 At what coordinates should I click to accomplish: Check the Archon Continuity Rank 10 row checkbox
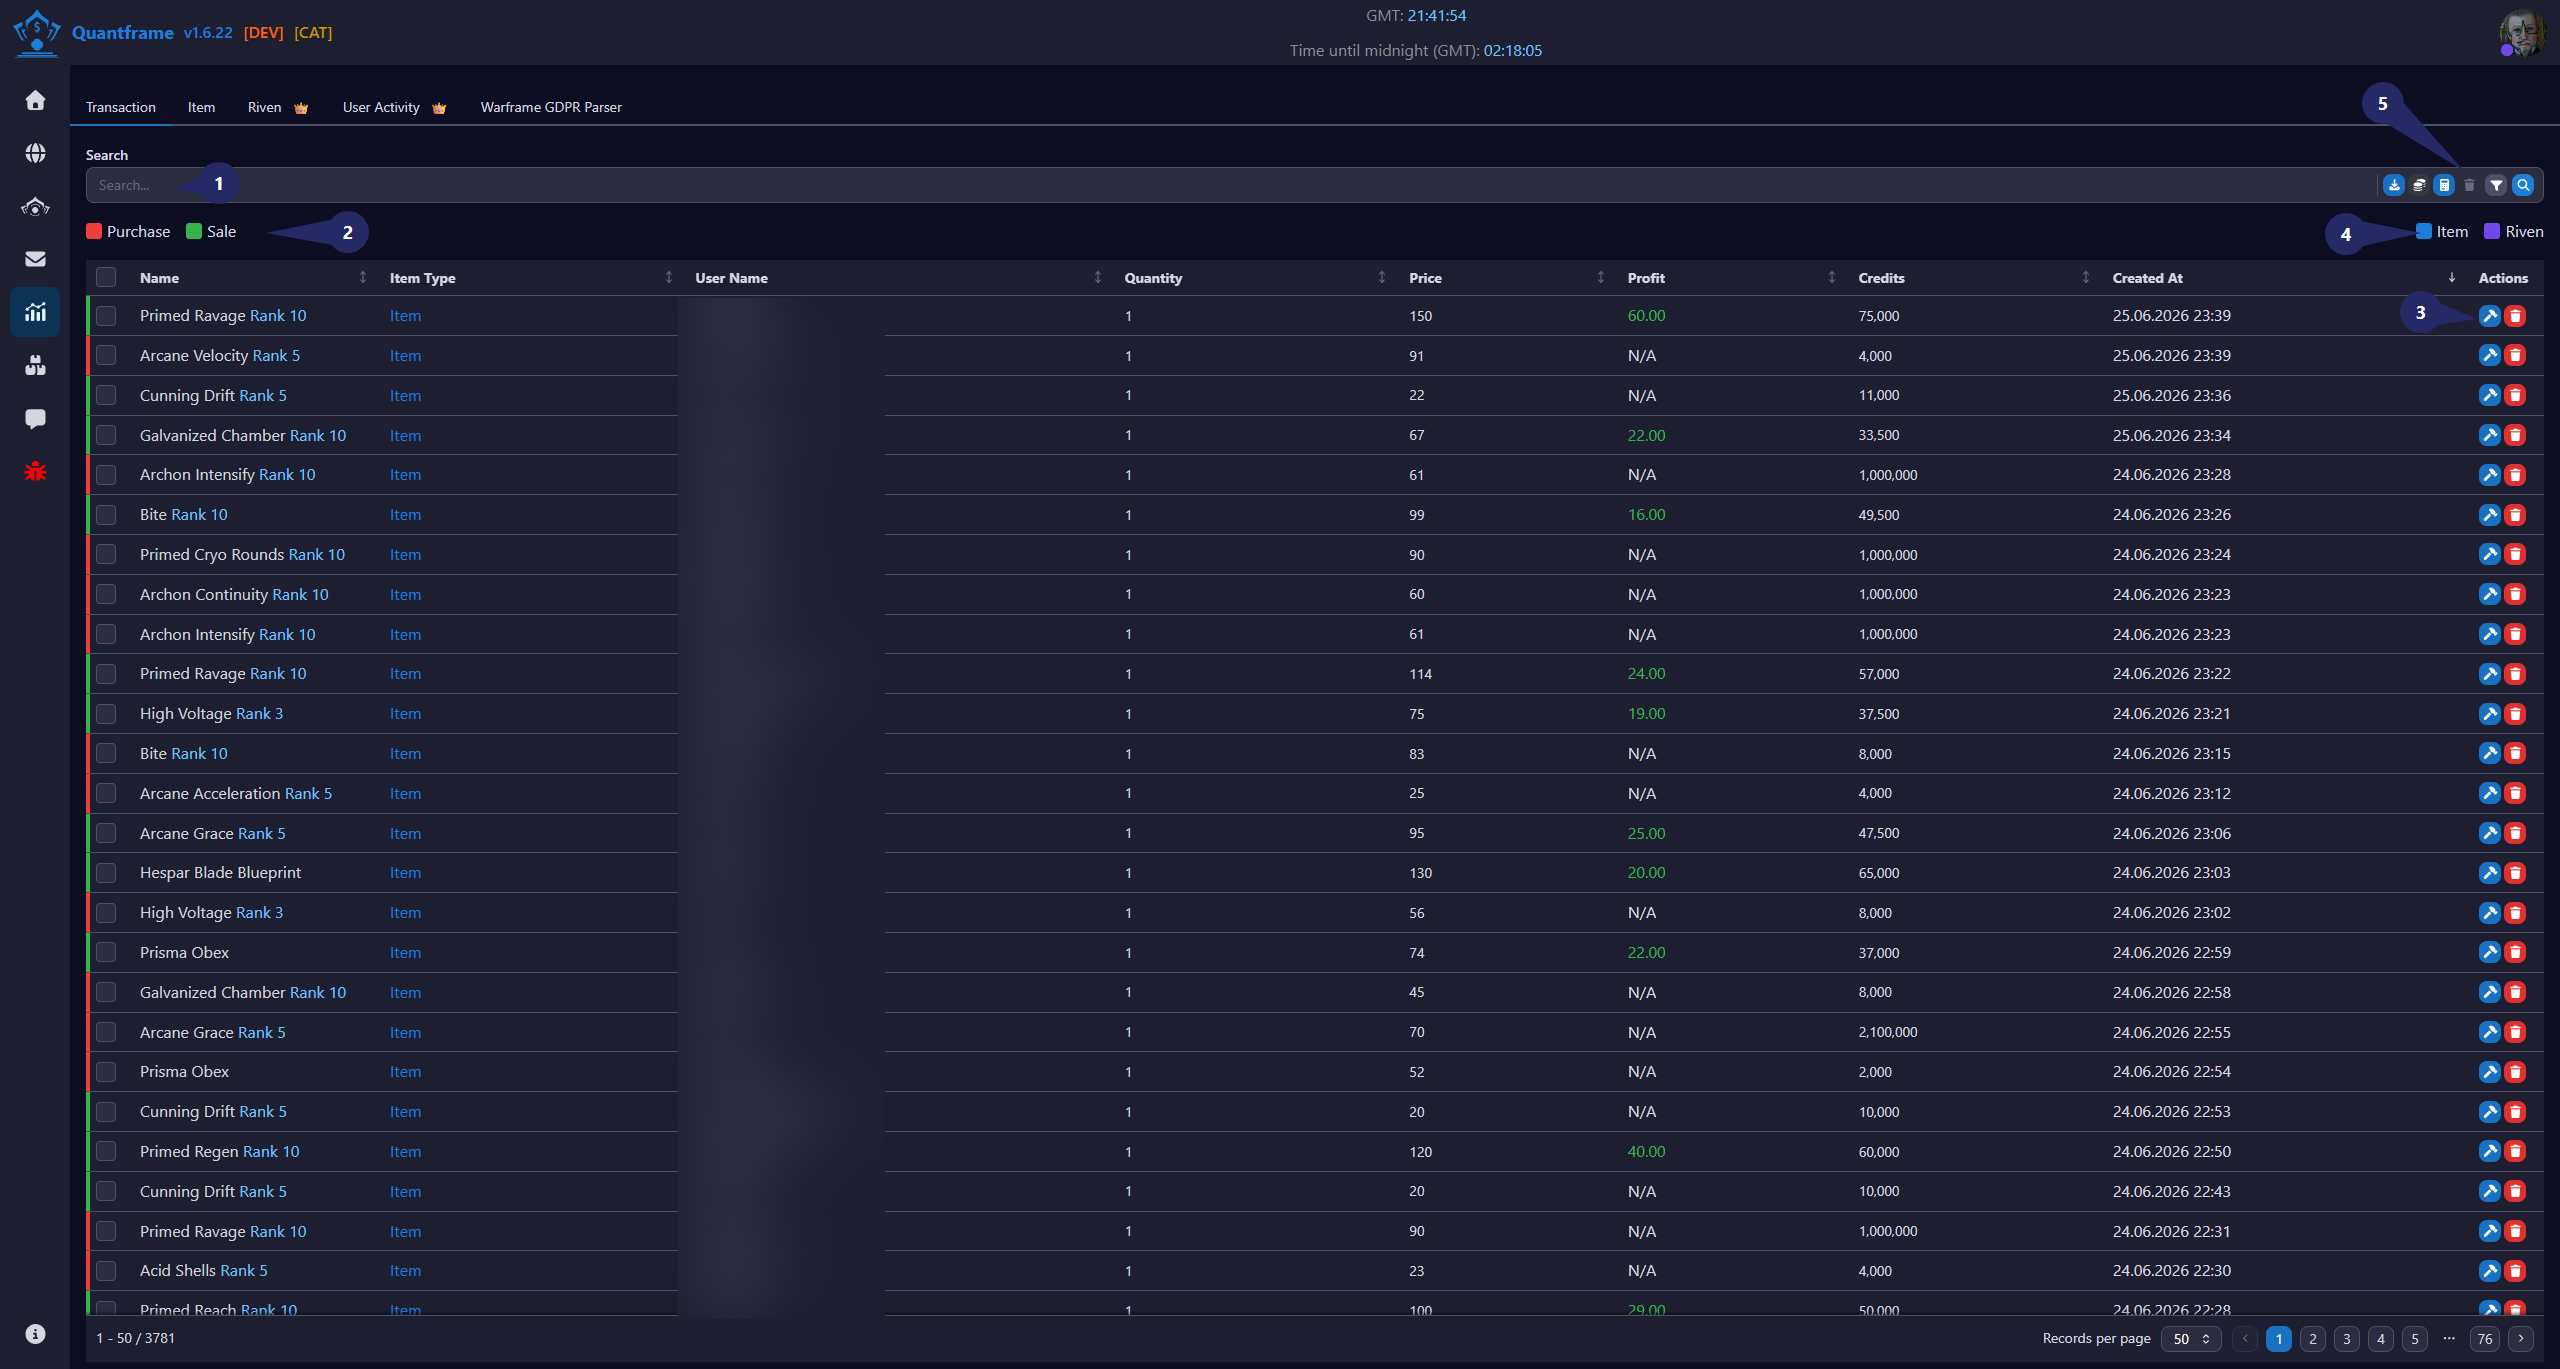click(106, 594)
